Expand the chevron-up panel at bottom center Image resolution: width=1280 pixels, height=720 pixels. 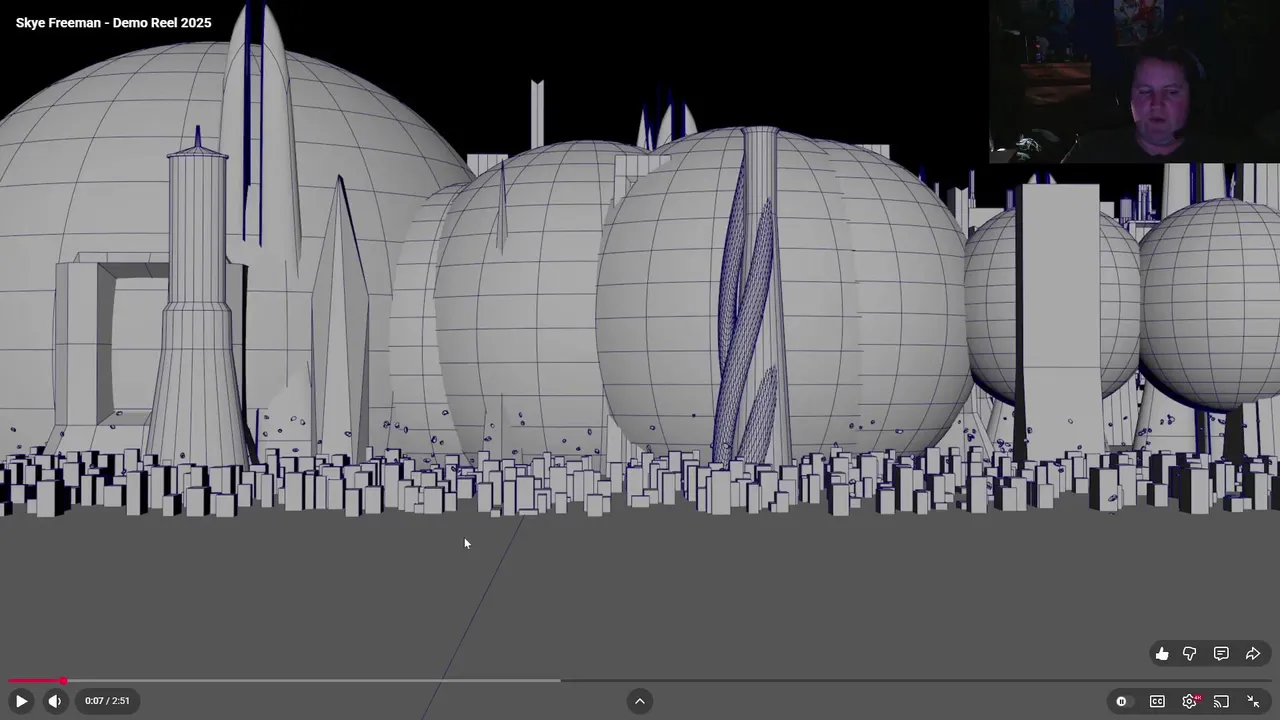tap(640, 701)
